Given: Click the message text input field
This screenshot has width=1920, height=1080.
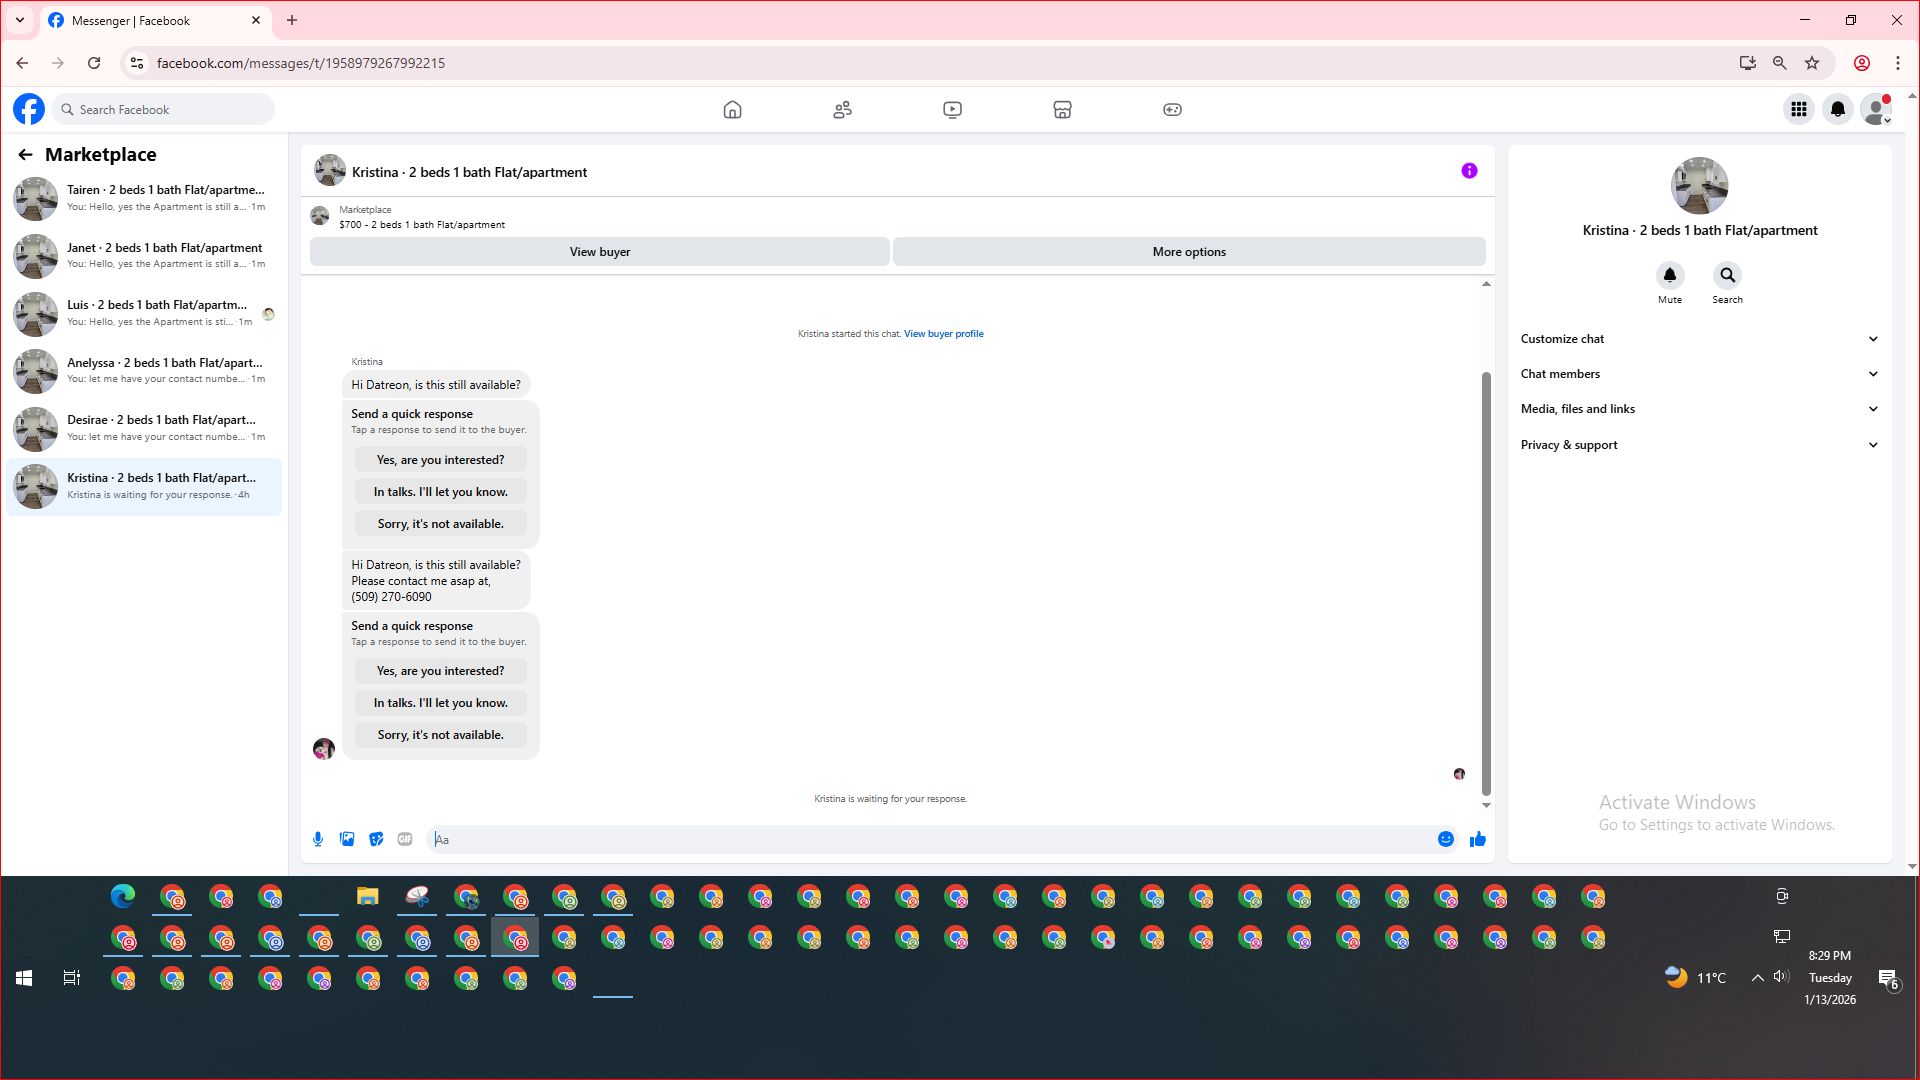Looking at the screenshot, I should 930,839.
